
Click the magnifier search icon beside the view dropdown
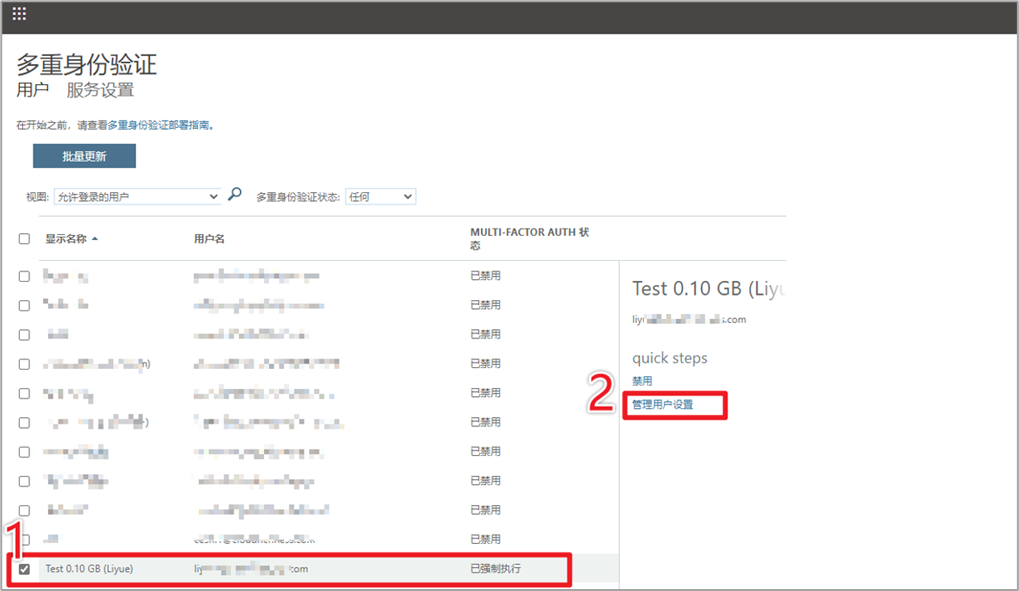pos(235,195)
